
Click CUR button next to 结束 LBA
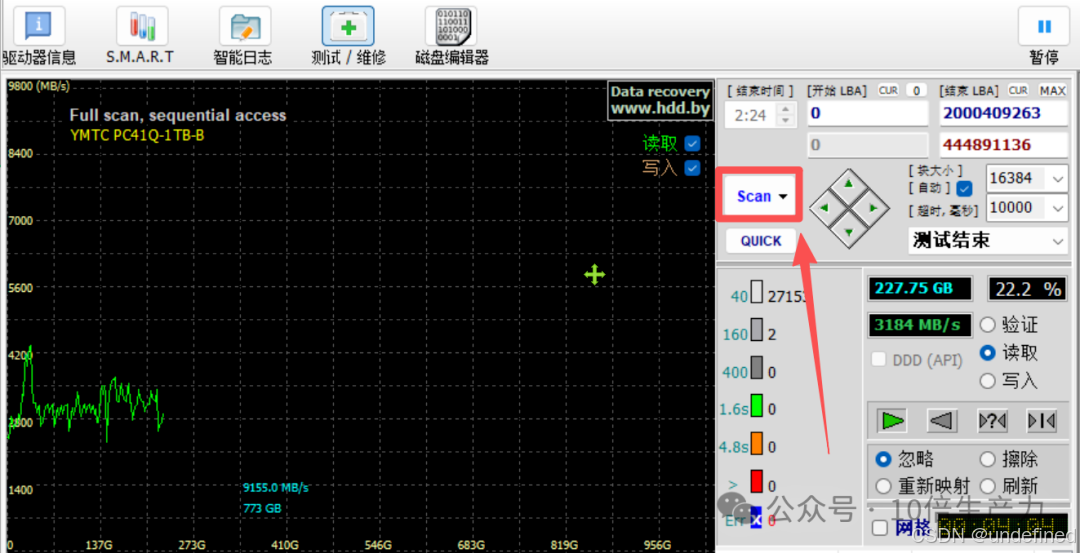[x=1018, y=90]
